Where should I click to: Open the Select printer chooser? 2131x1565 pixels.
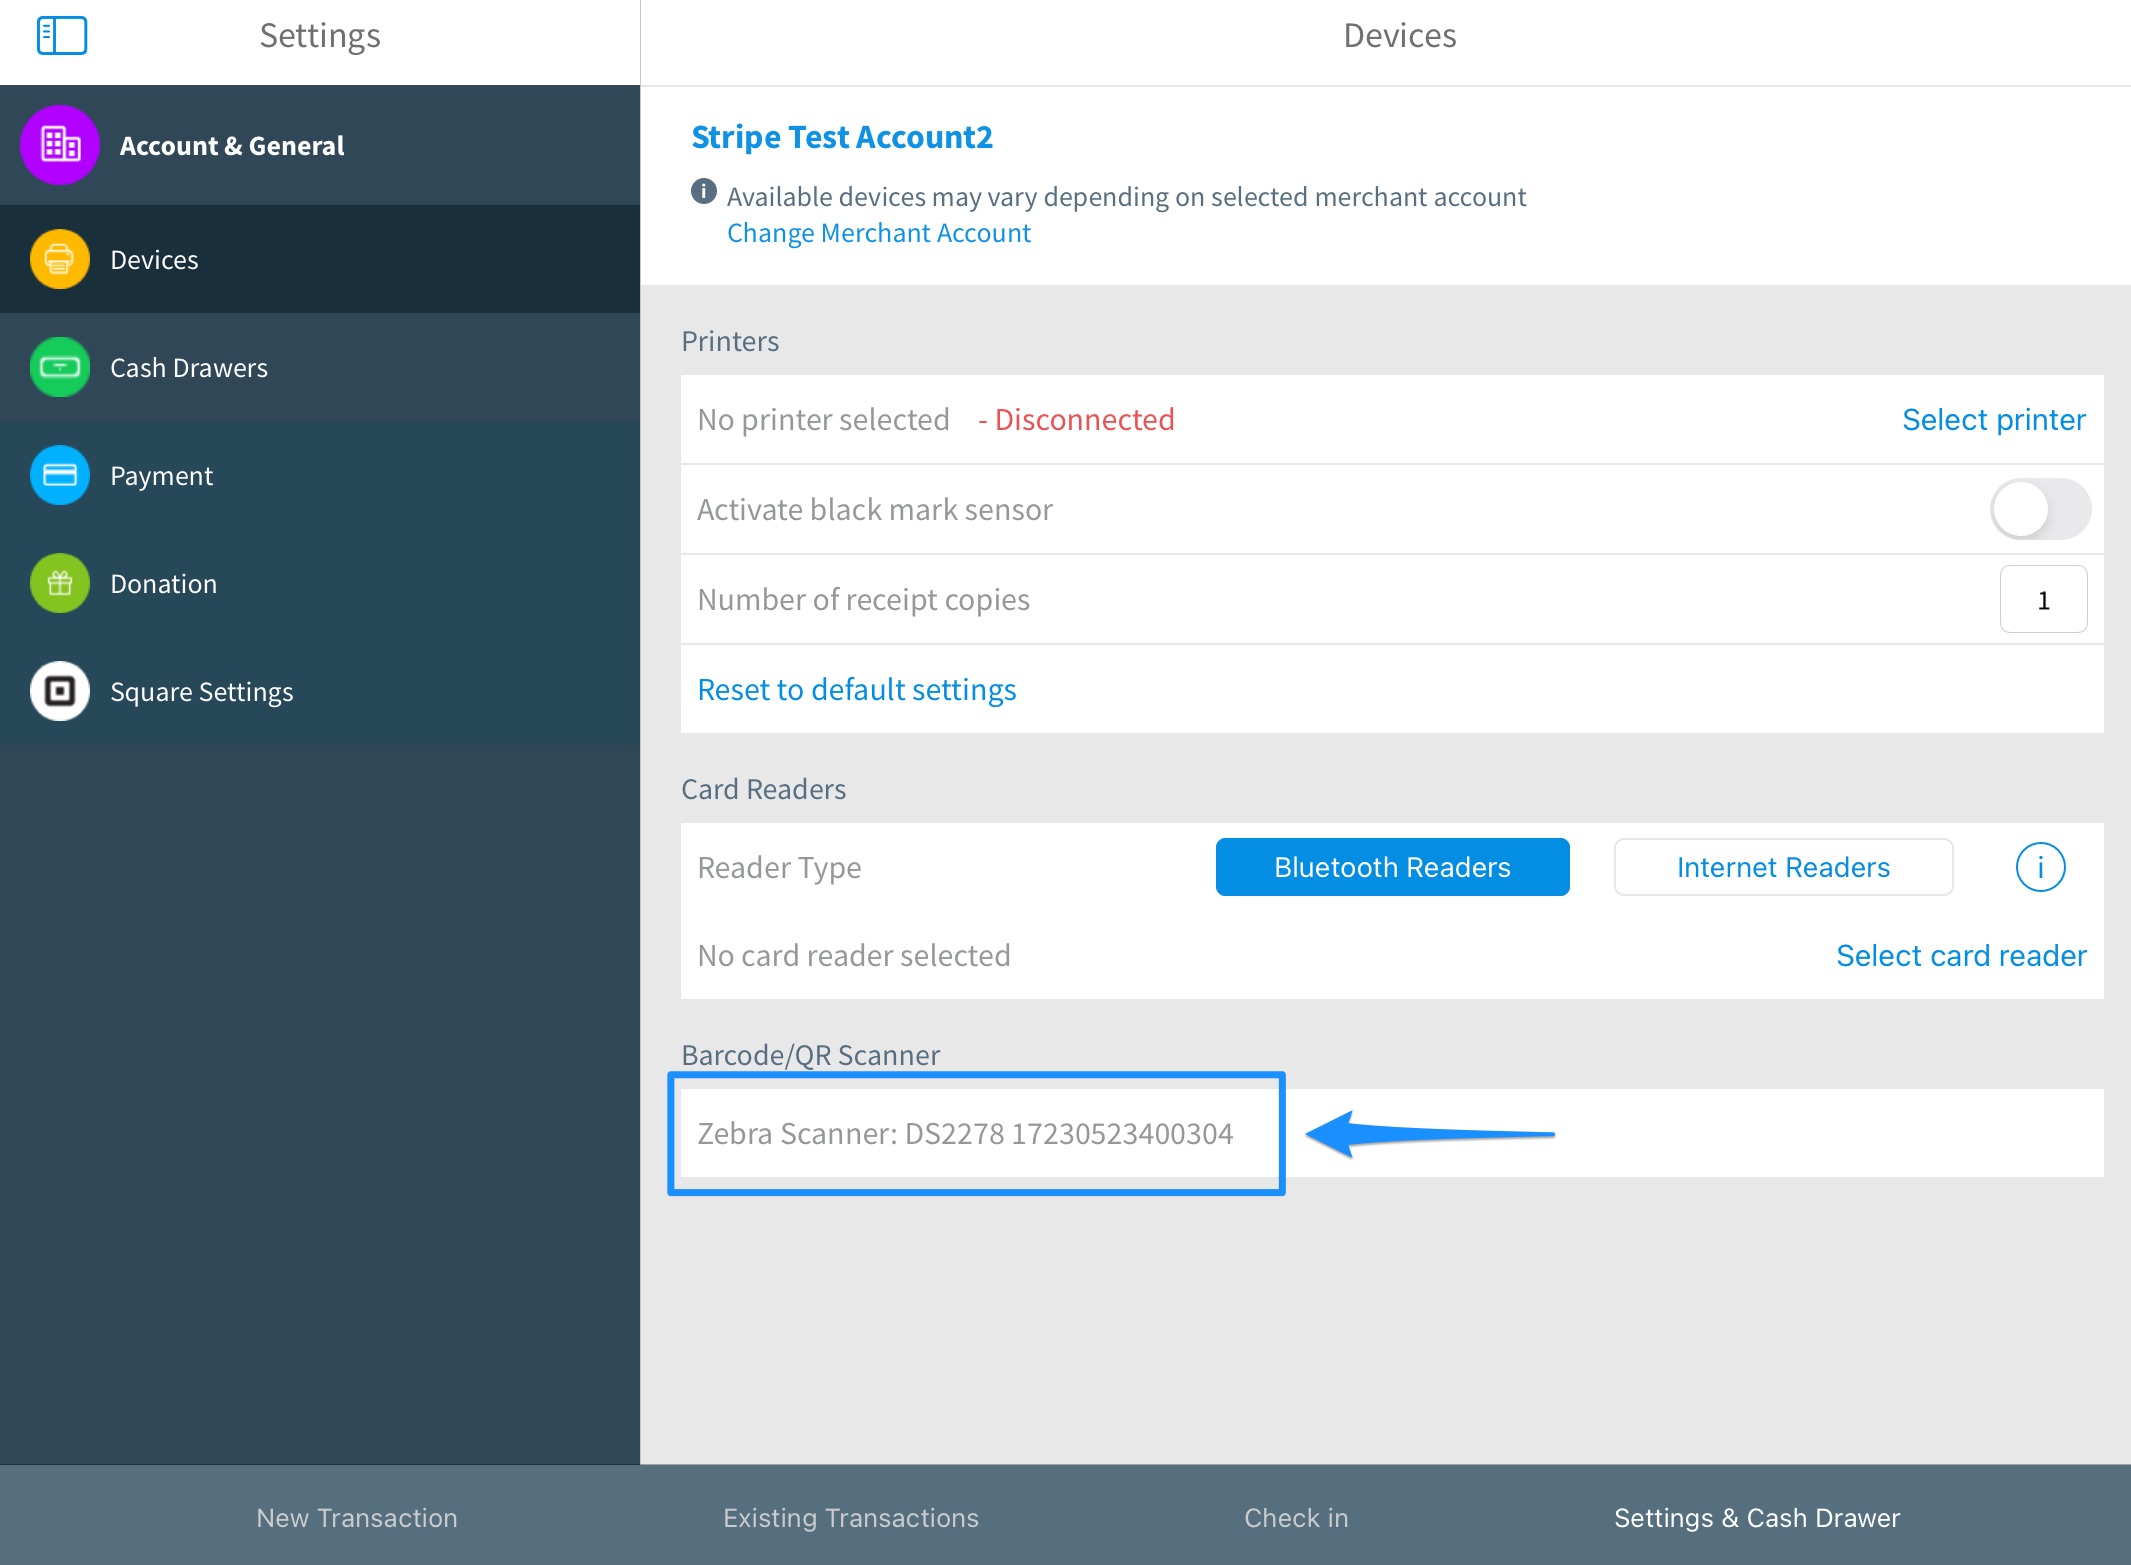tap(1993, 420)
